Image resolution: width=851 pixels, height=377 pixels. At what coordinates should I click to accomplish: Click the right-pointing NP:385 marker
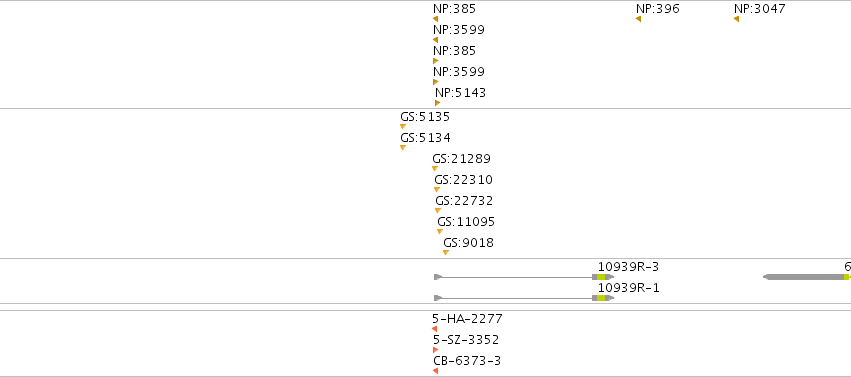(x=435, y=61)
